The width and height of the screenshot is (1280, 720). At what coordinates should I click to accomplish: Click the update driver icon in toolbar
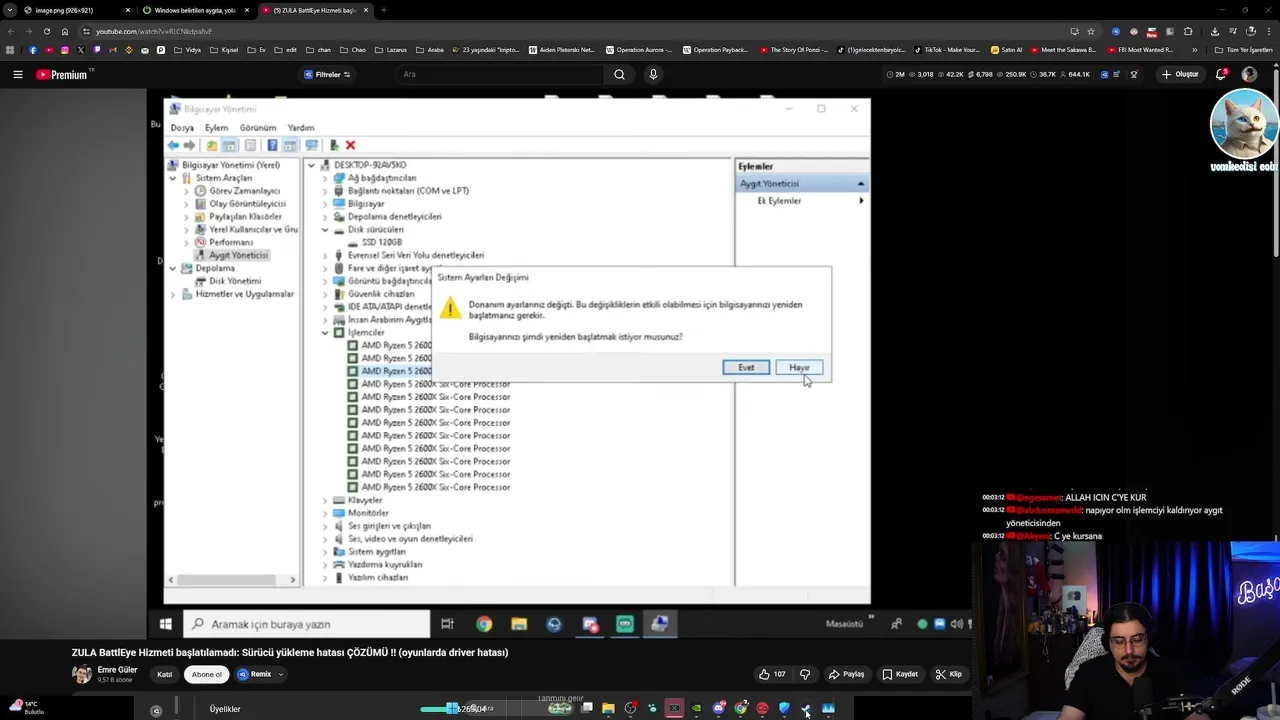334,145
